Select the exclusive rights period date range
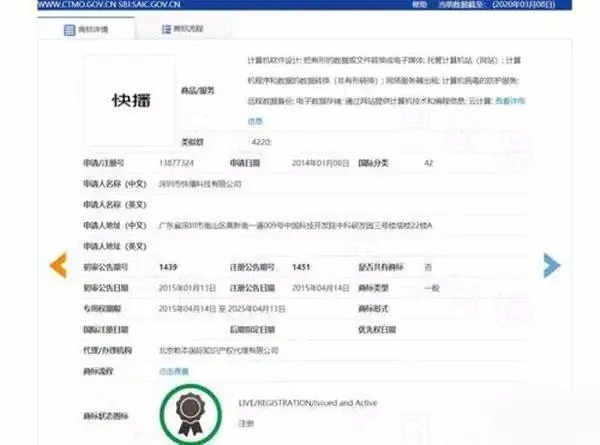 tap(222, 309)
